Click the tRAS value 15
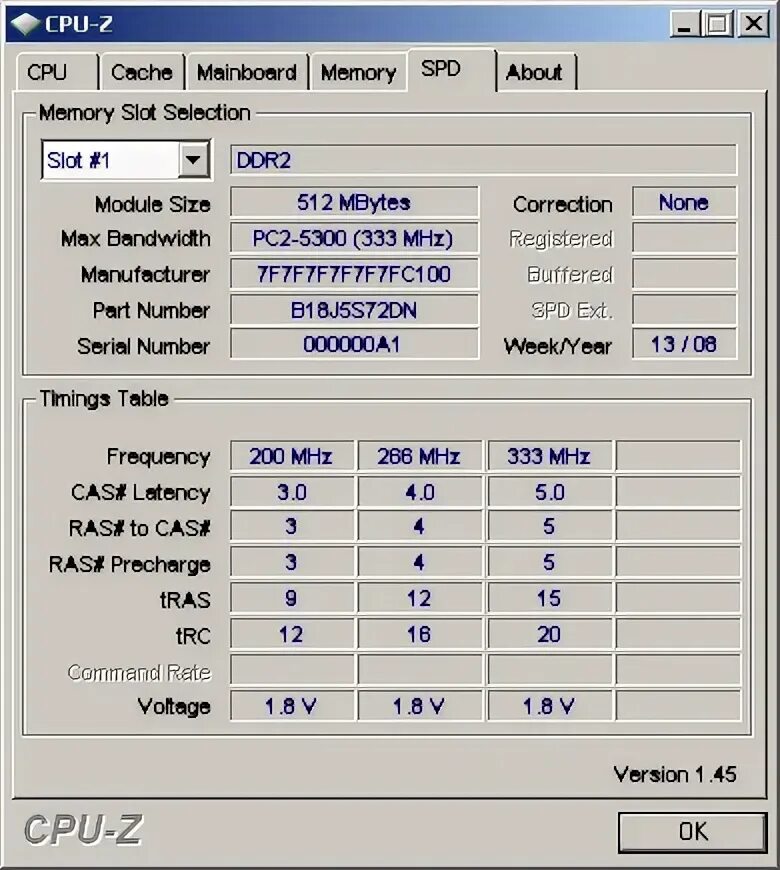The height and width of the screenshot is (870, 780). coord(550,599)
